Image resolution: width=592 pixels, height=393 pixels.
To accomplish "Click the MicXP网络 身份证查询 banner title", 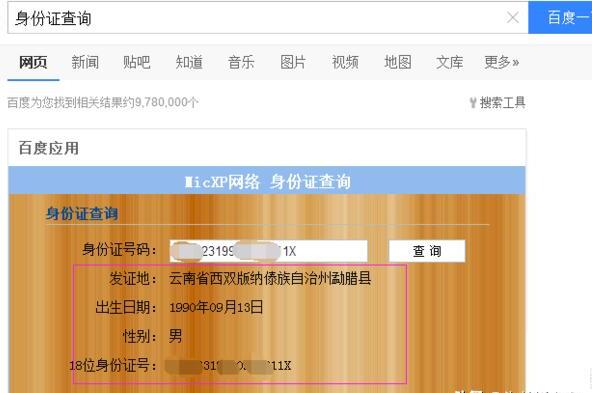I will tap(267, 182).
